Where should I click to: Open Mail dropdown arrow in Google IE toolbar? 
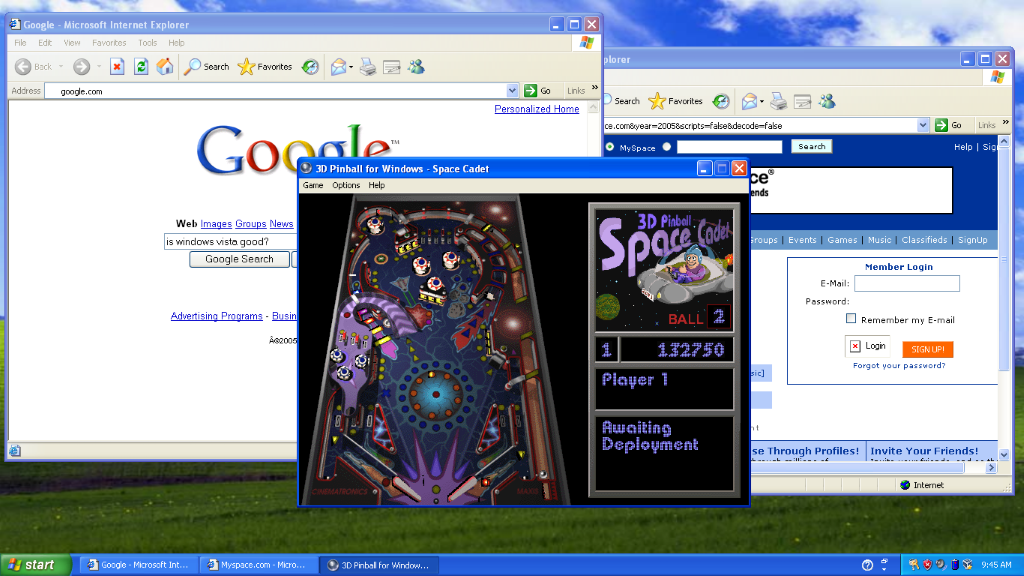point(351,67)
